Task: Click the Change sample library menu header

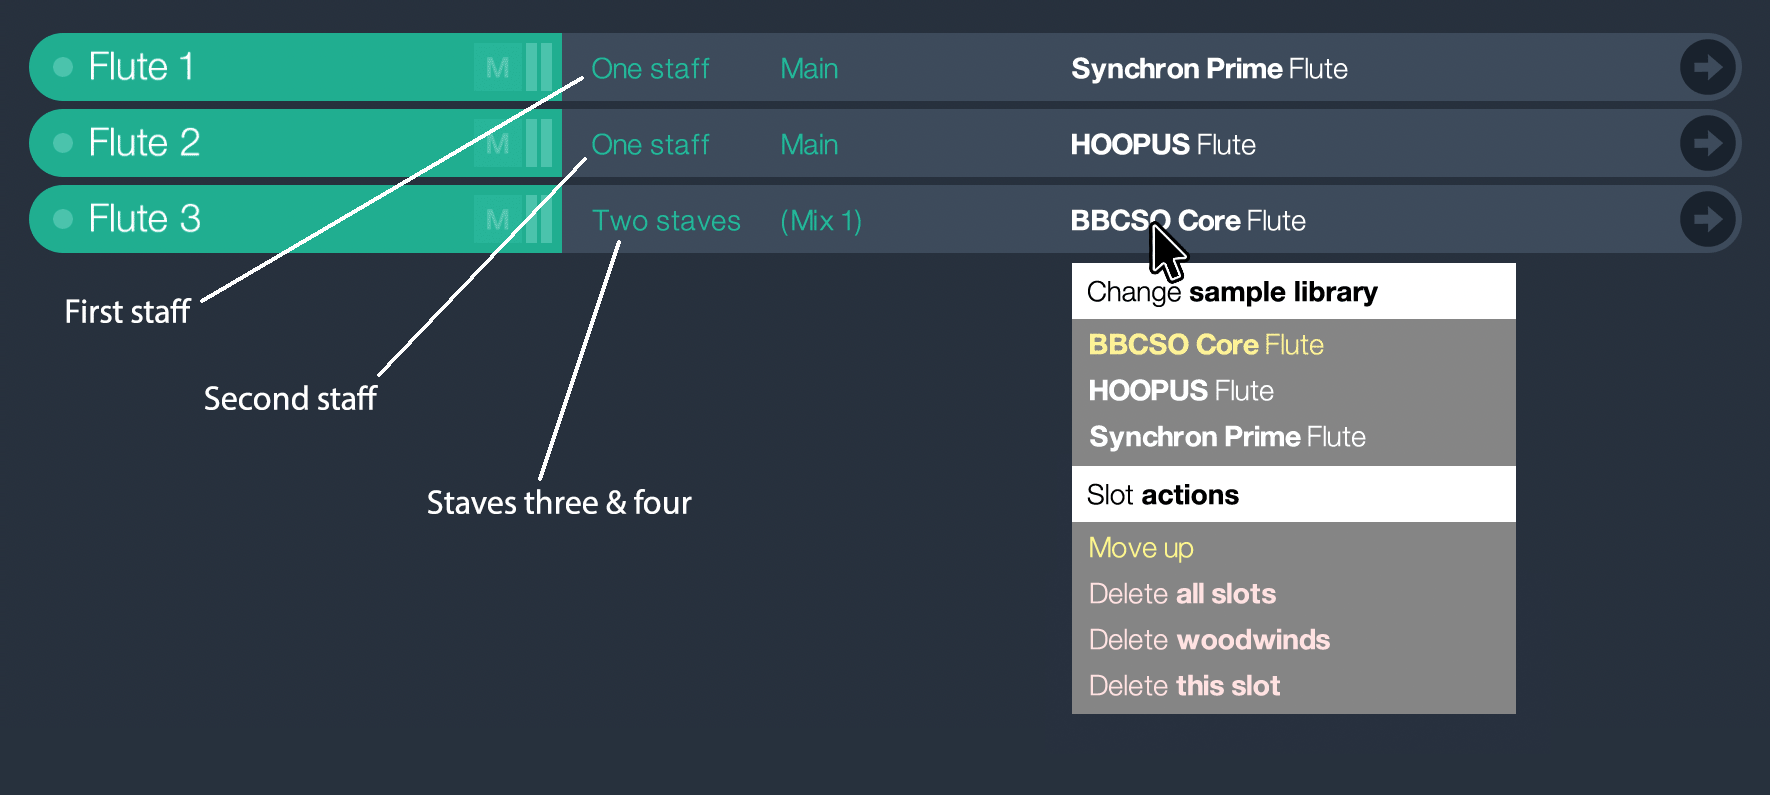Action: tap(1294, 291)
